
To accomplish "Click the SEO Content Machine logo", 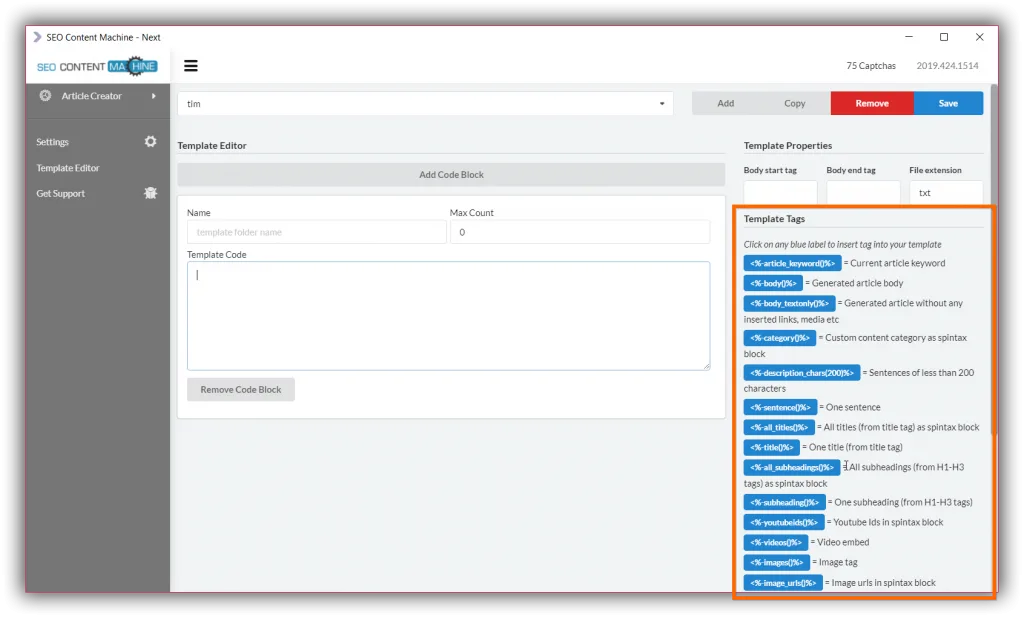I will coord(97,66).
